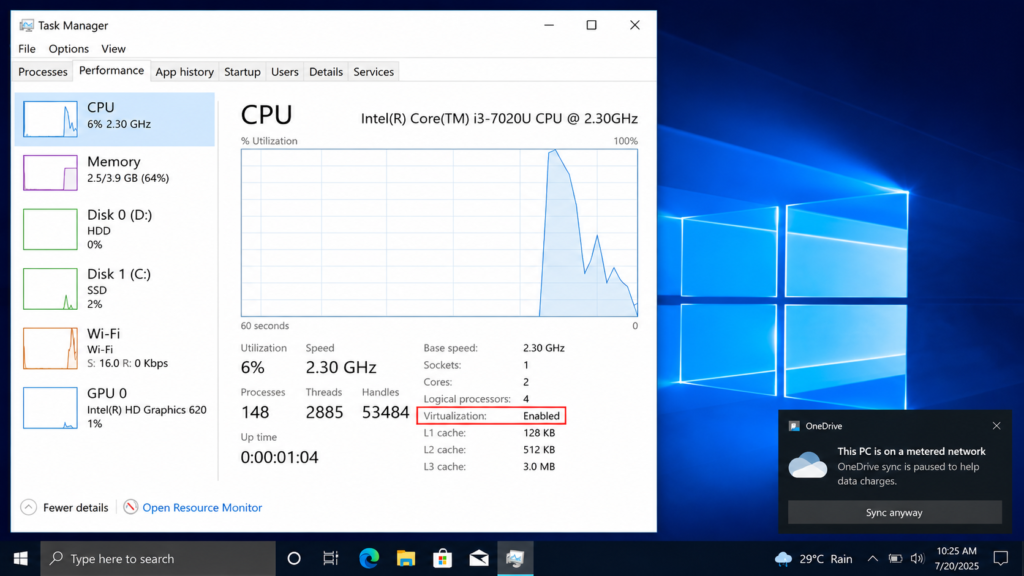Switch to the App history tab

(x=184, y=72)
